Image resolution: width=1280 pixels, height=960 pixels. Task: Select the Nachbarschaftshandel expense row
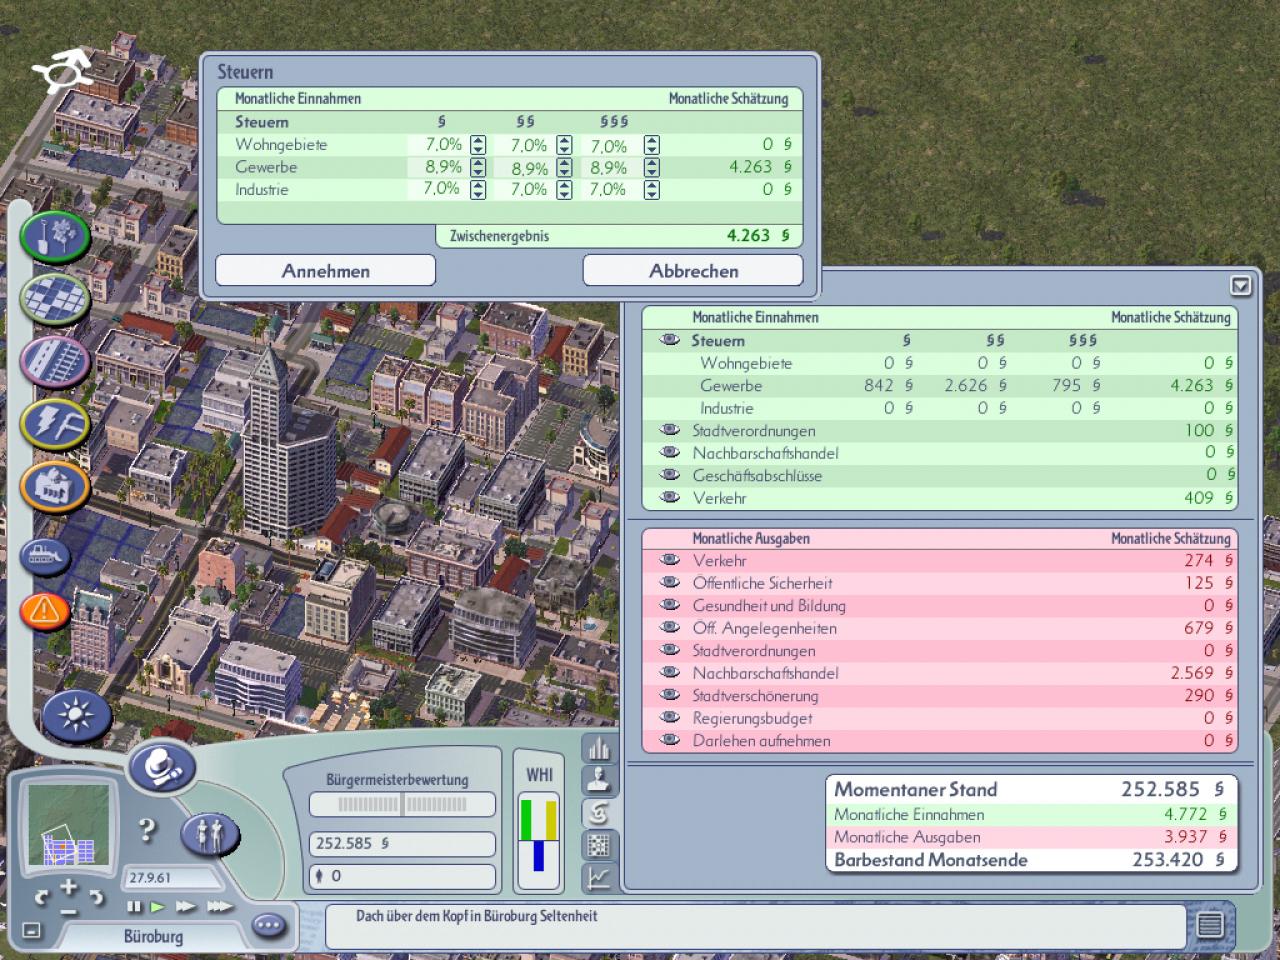point(938,673)
